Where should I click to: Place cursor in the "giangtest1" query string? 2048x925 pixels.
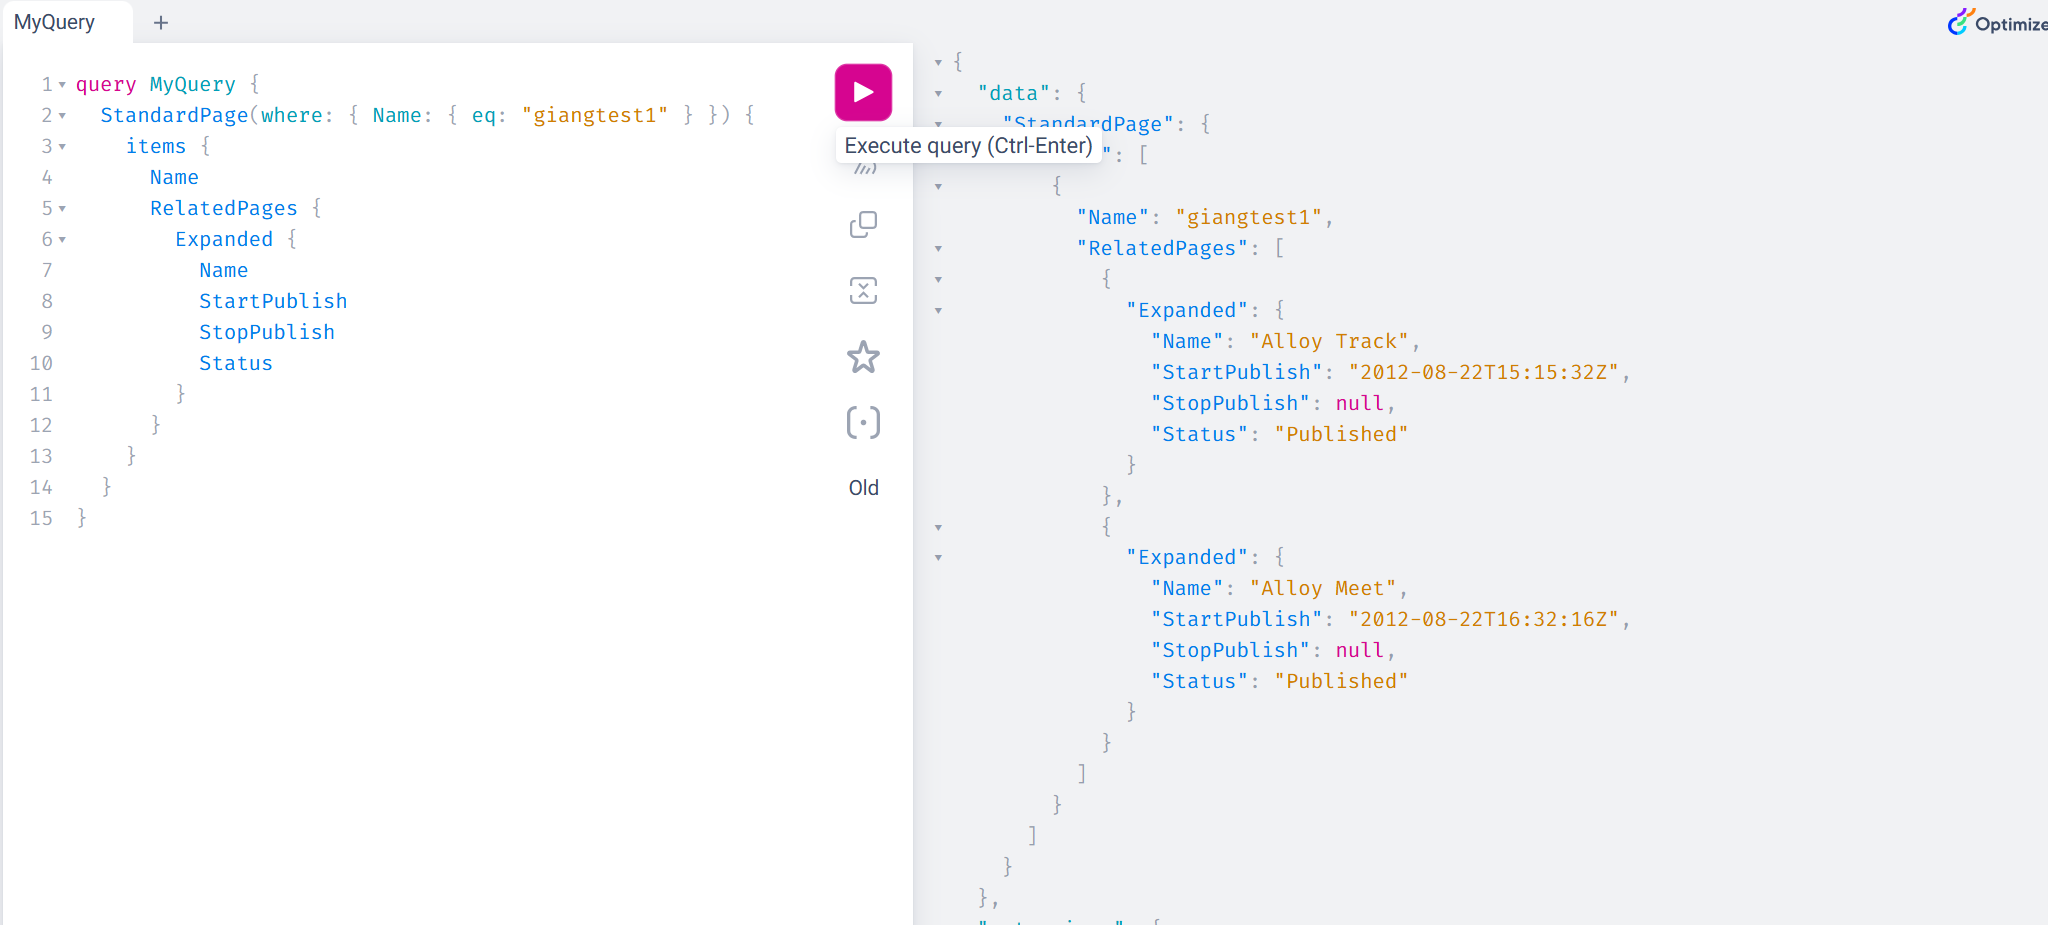[594, 116]
